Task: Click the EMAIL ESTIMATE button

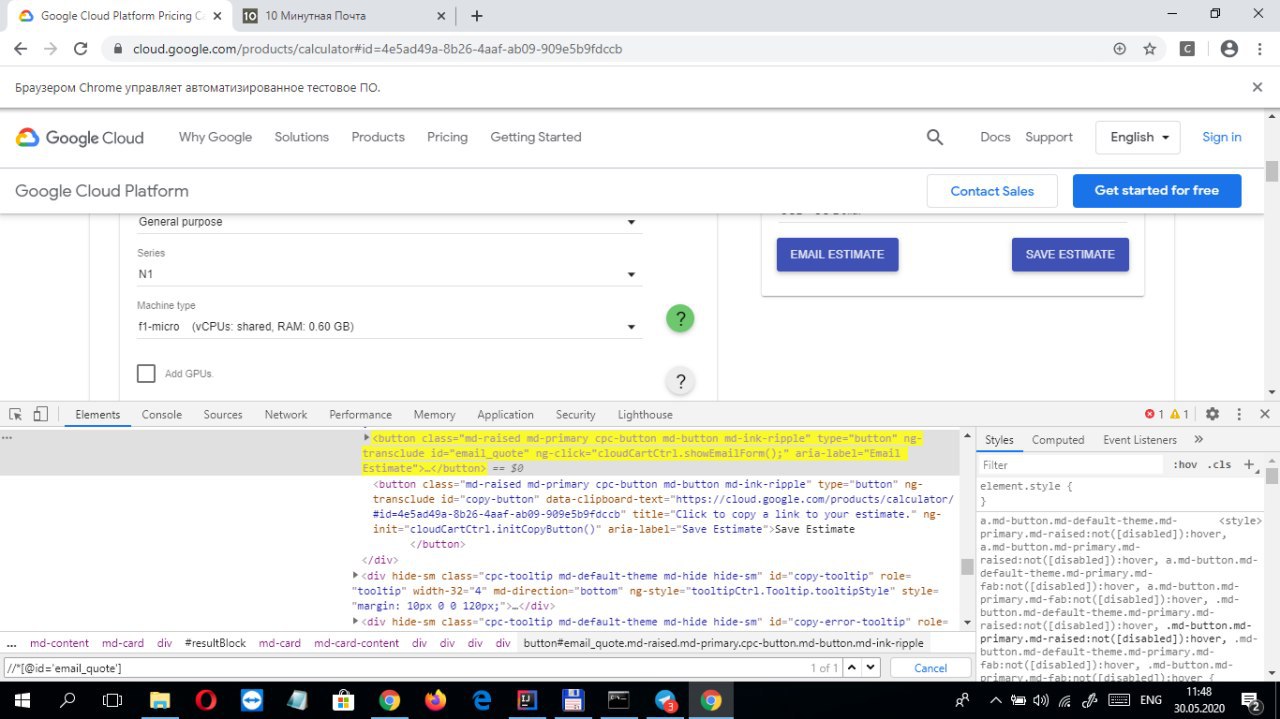Action: pos(837,254)
